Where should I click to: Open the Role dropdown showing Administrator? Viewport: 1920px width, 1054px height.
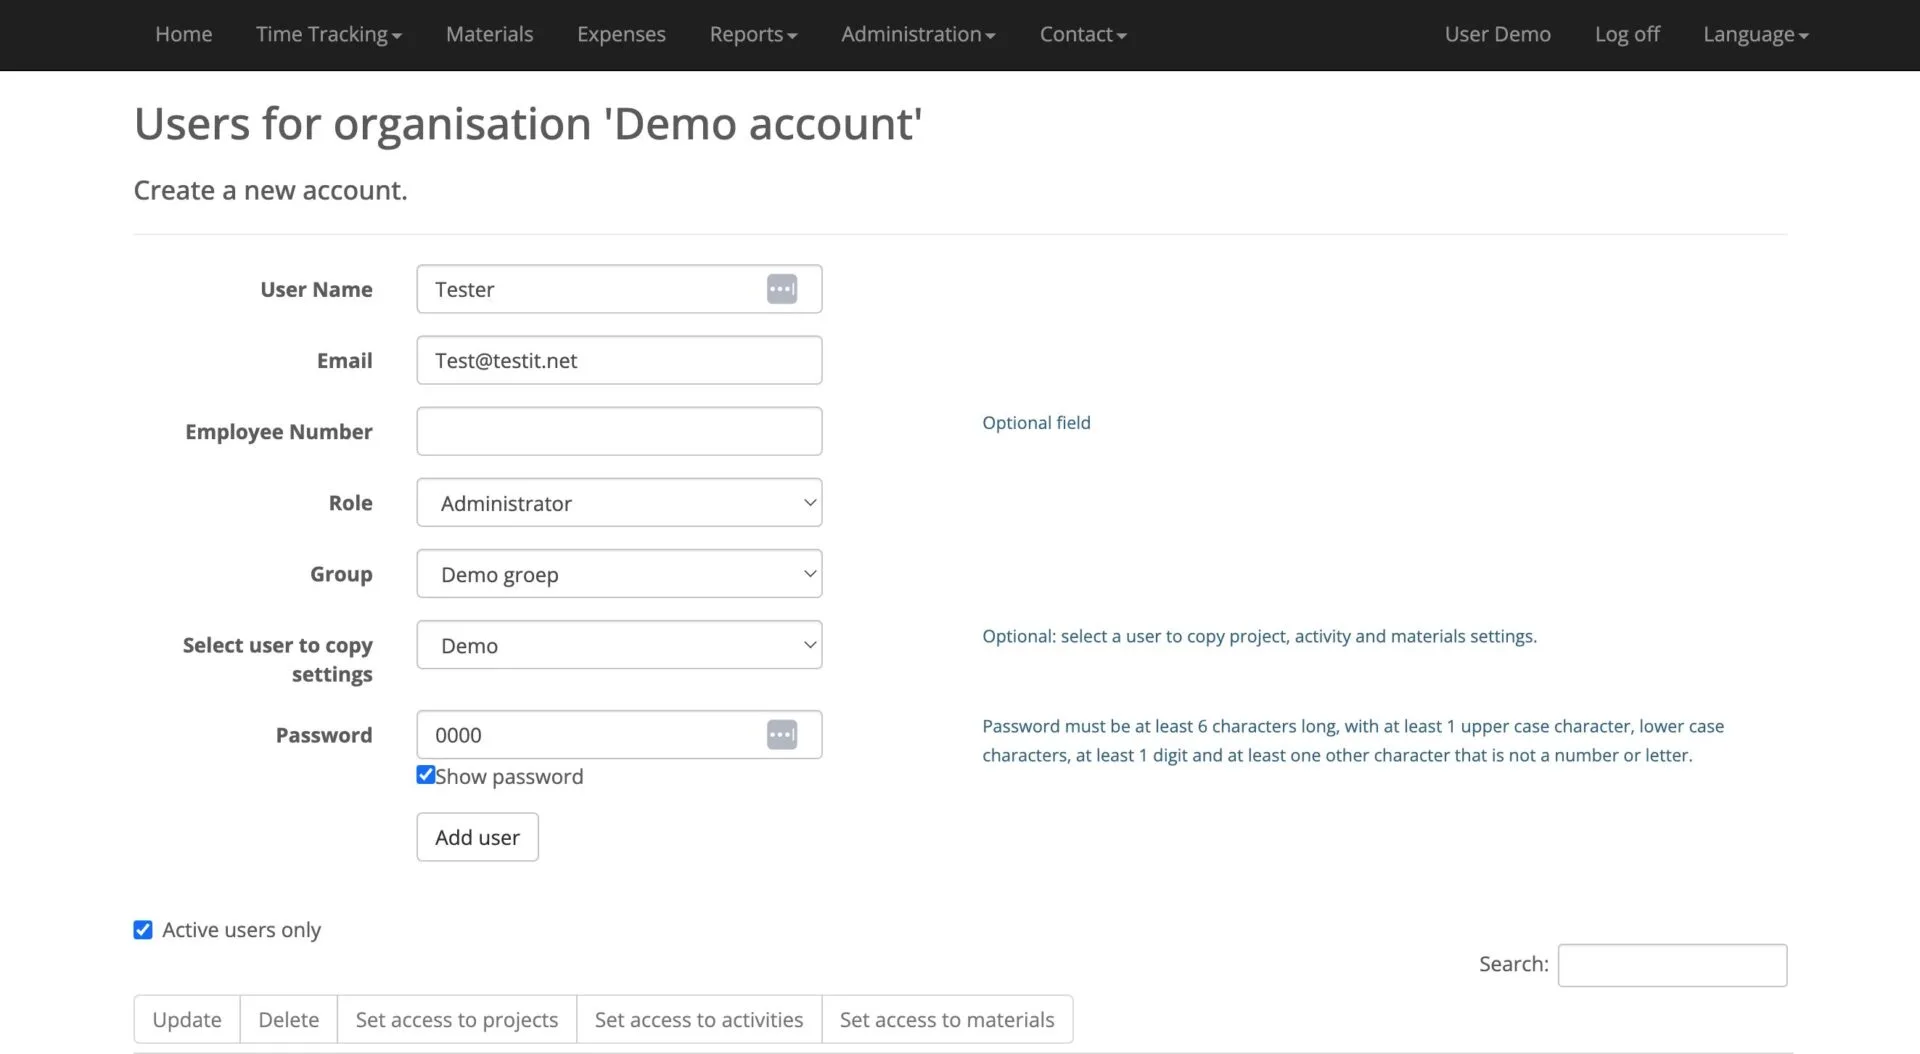[x=619, y=503]
